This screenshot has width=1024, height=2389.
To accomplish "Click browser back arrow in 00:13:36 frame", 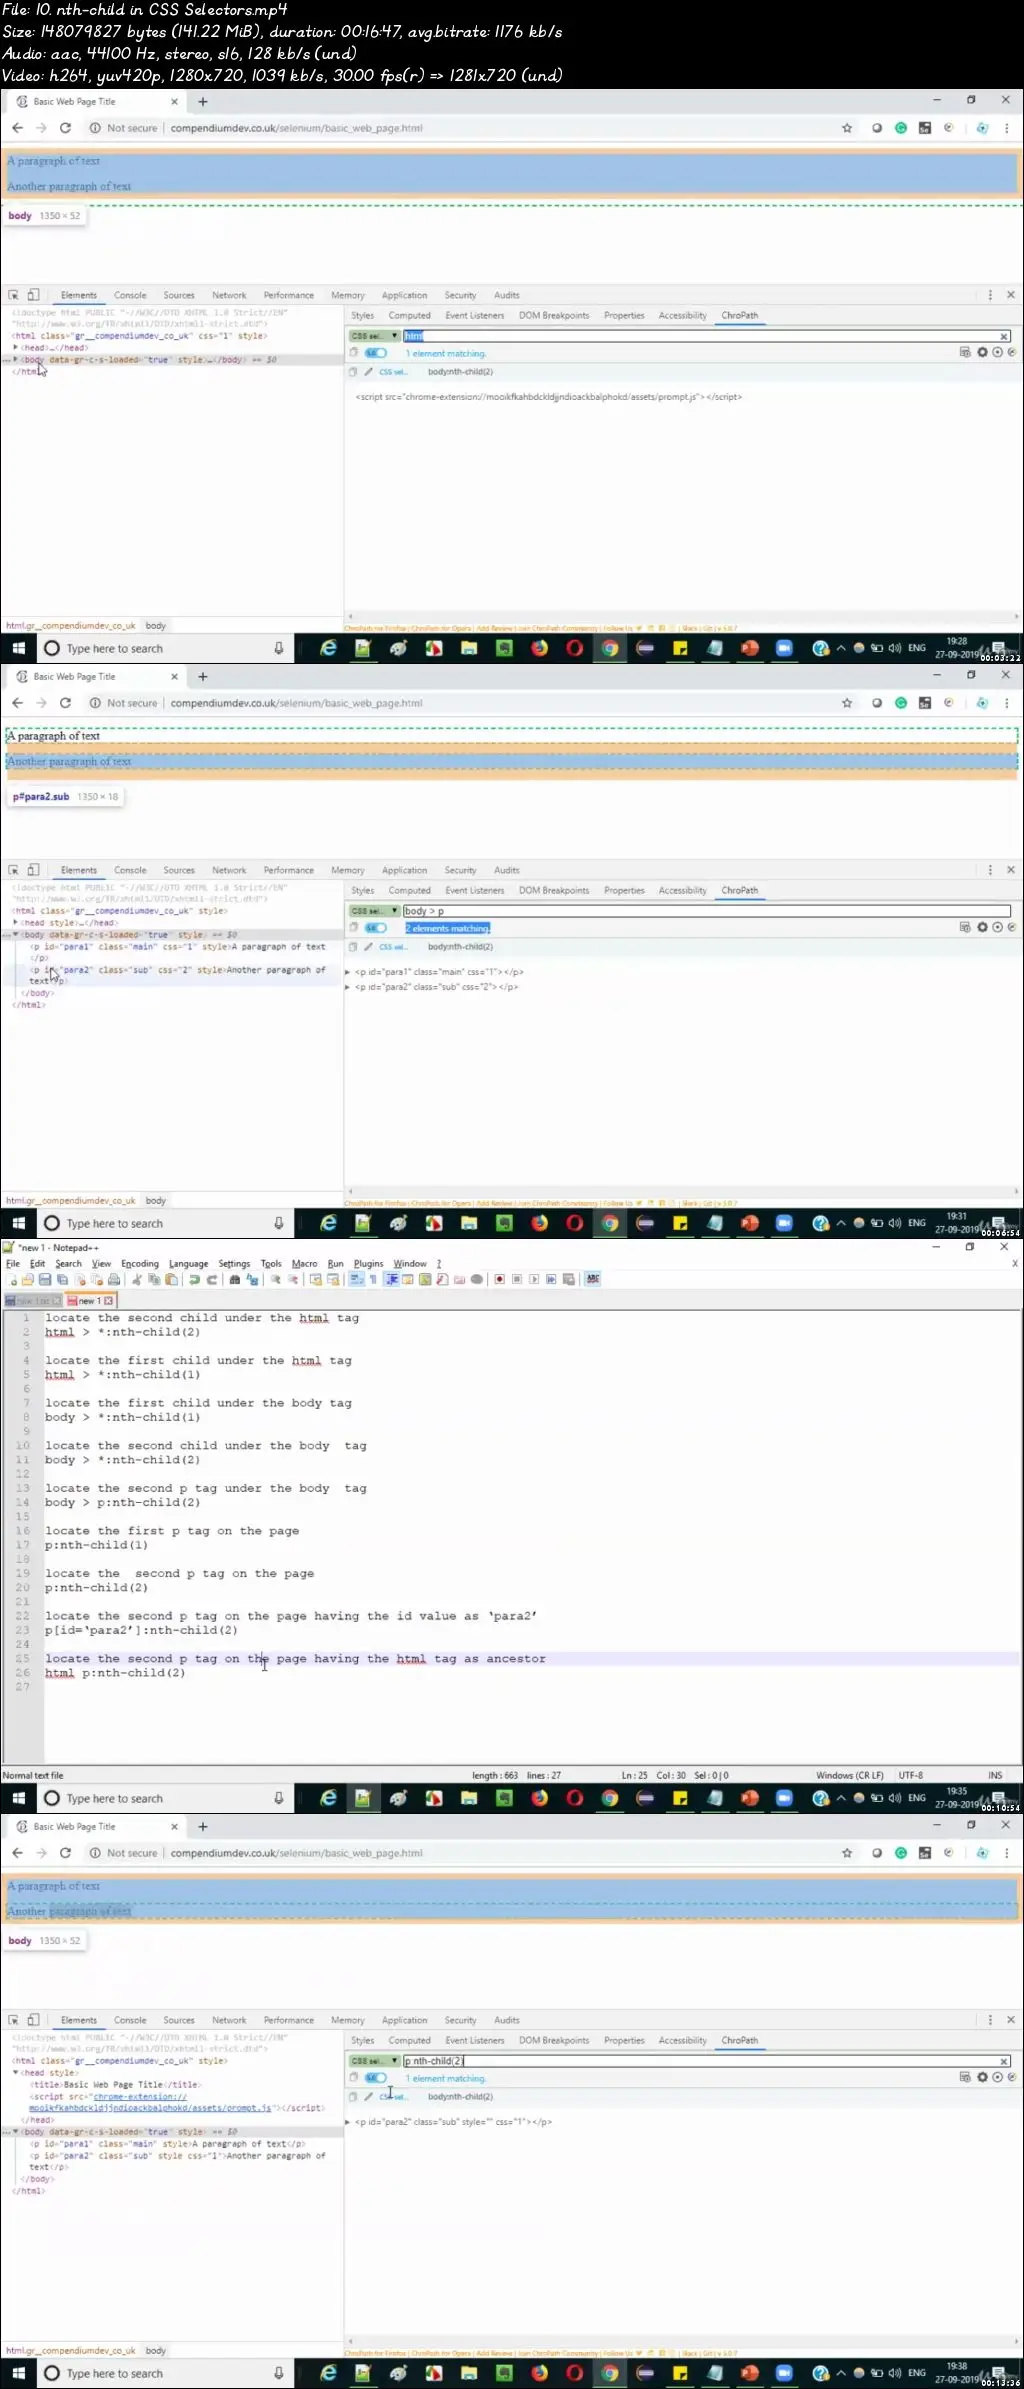I will (17, 1853).
